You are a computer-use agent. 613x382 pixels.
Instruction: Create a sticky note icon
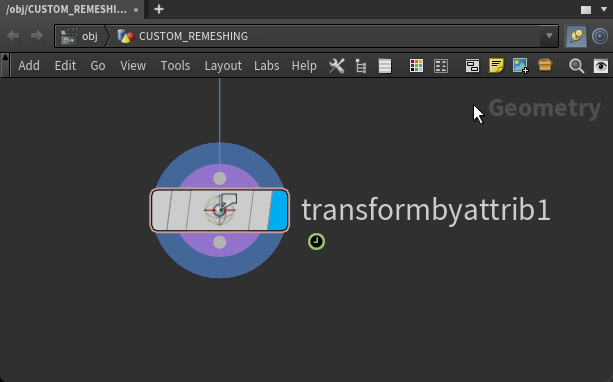(x=496, y=65)
